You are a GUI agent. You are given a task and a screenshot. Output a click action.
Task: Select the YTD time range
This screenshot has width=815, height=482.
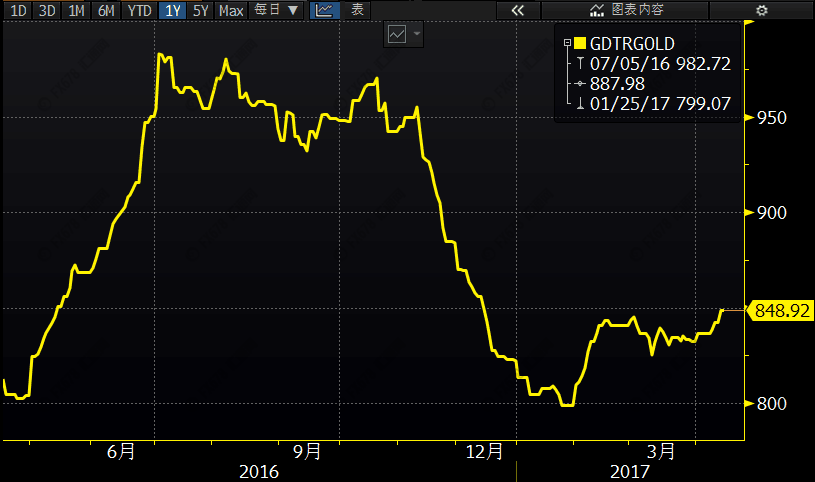point(140,10)
